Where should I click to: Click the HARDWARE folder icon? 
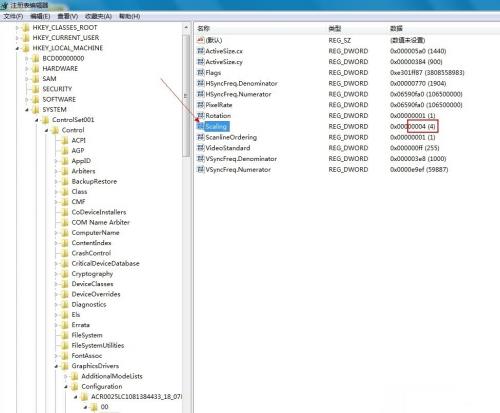[36, 69]
